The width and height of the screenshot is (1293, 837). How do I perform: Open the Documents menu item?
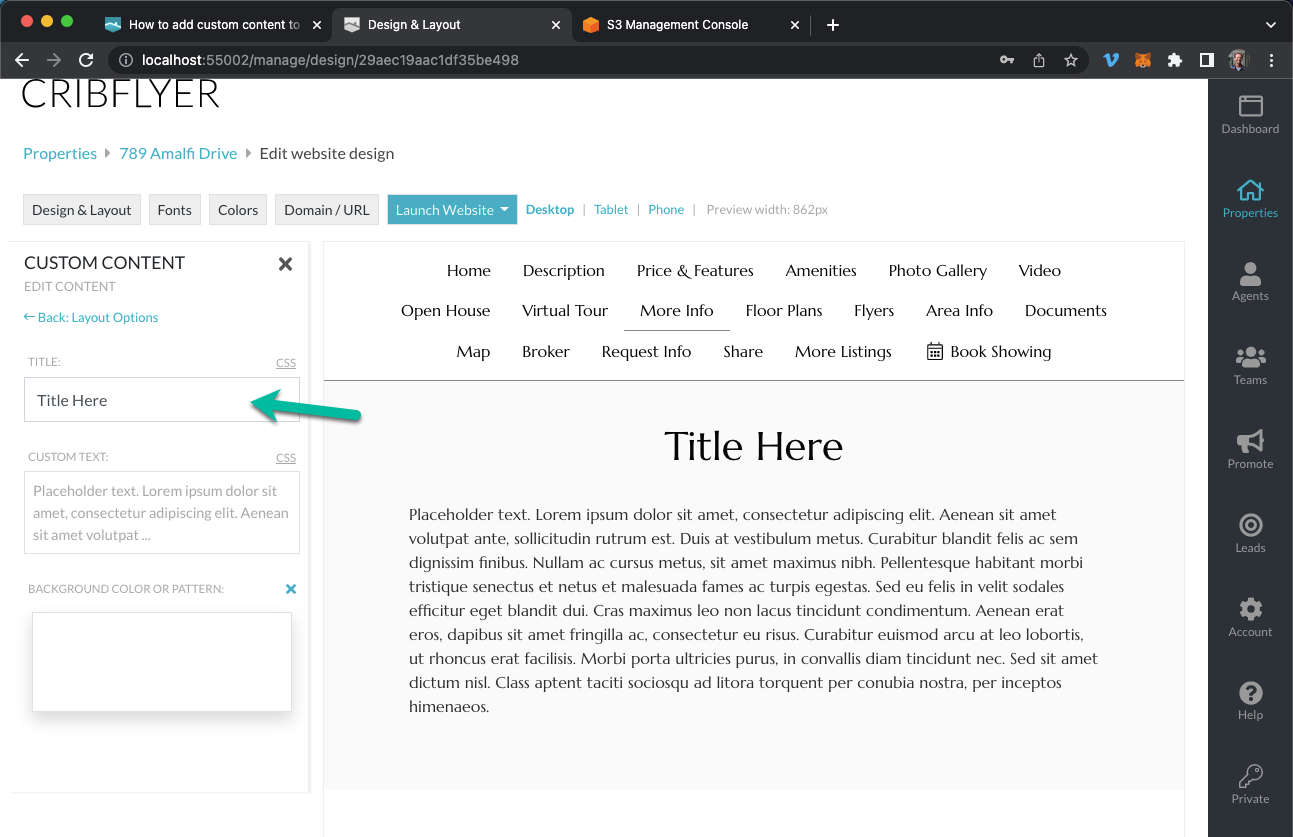pyautogui.click(x=1065, y=311)
